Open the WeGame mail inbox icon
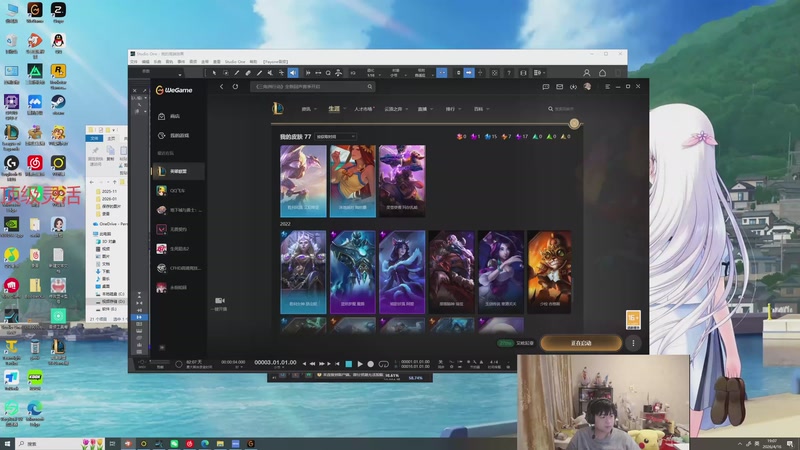 tap(559, 87)
